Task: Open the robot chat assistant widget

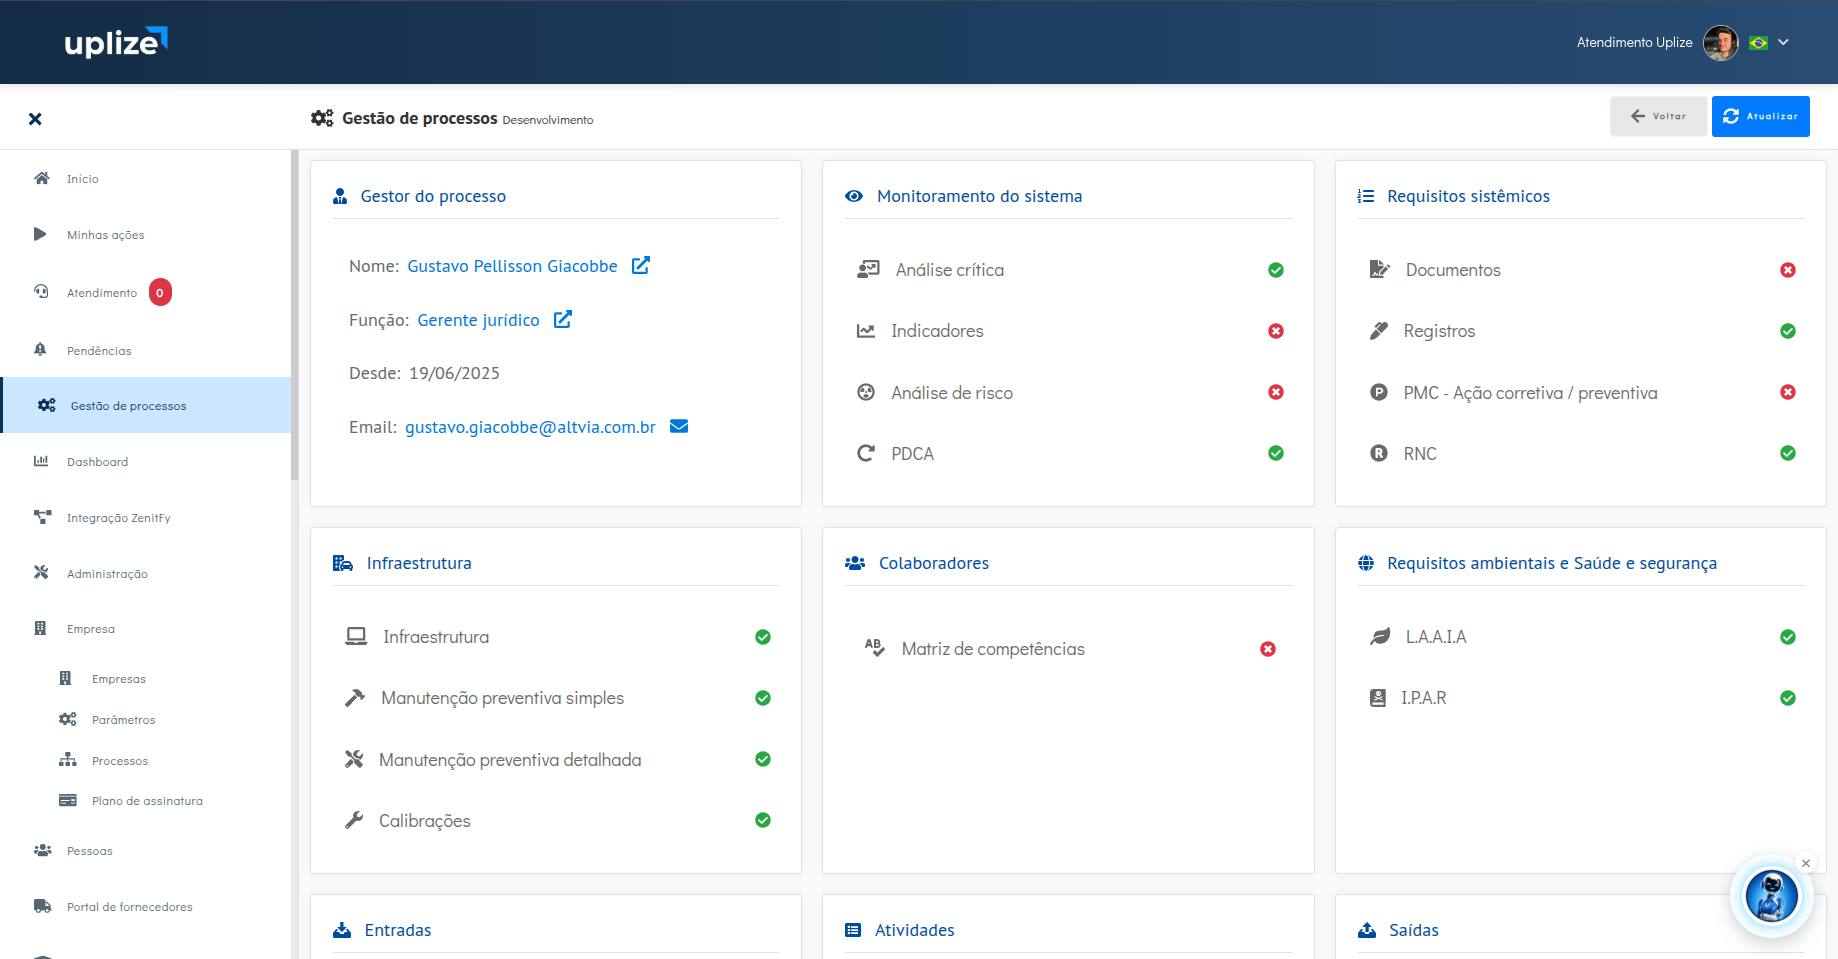Action: [1771, 896]
